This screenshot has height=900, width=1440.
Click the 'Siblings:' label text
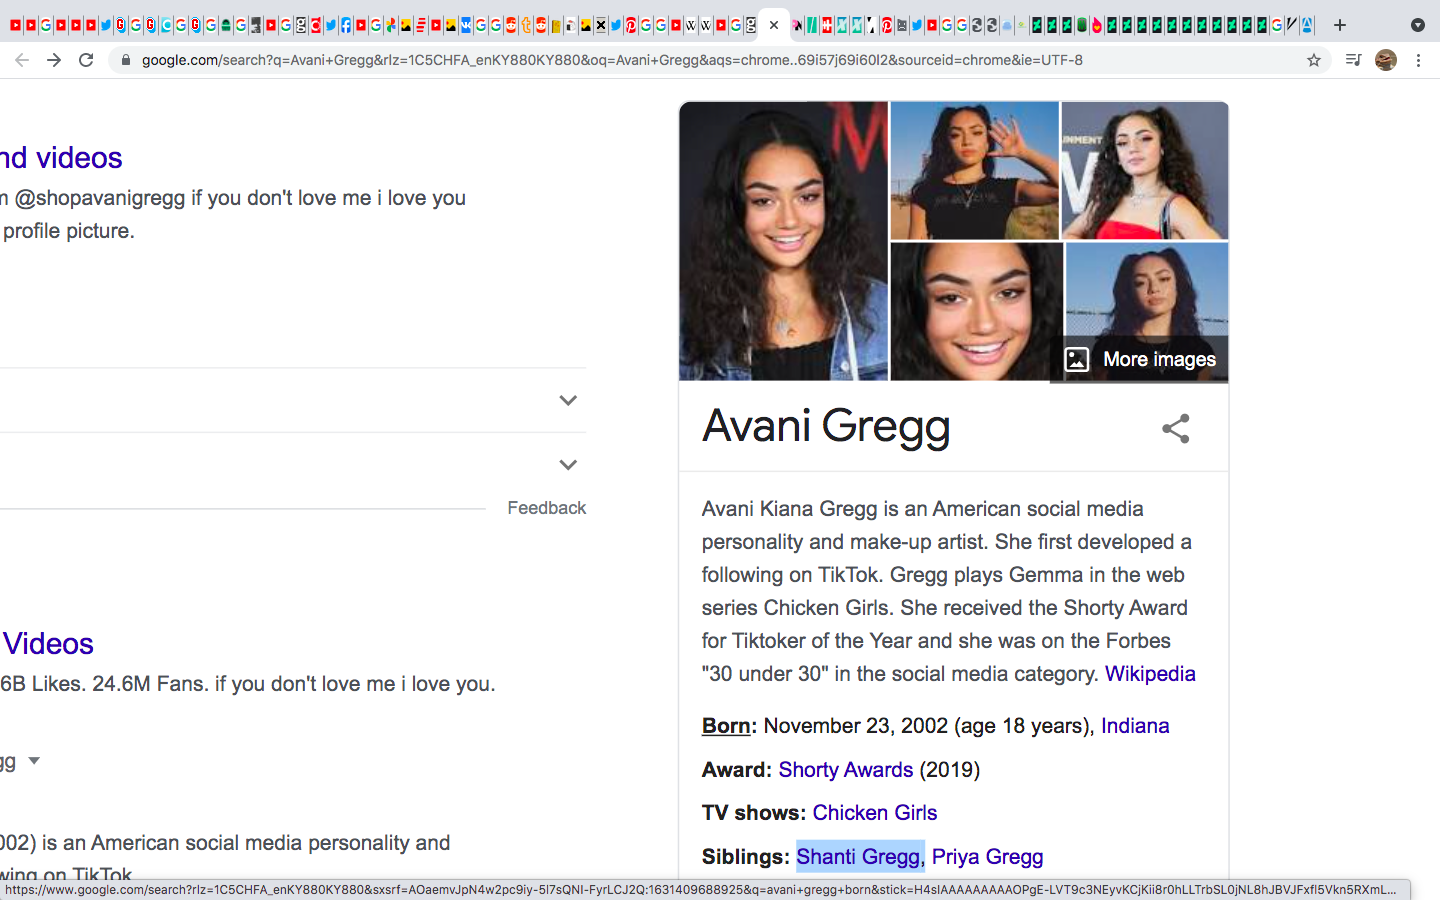pos(746,857)
